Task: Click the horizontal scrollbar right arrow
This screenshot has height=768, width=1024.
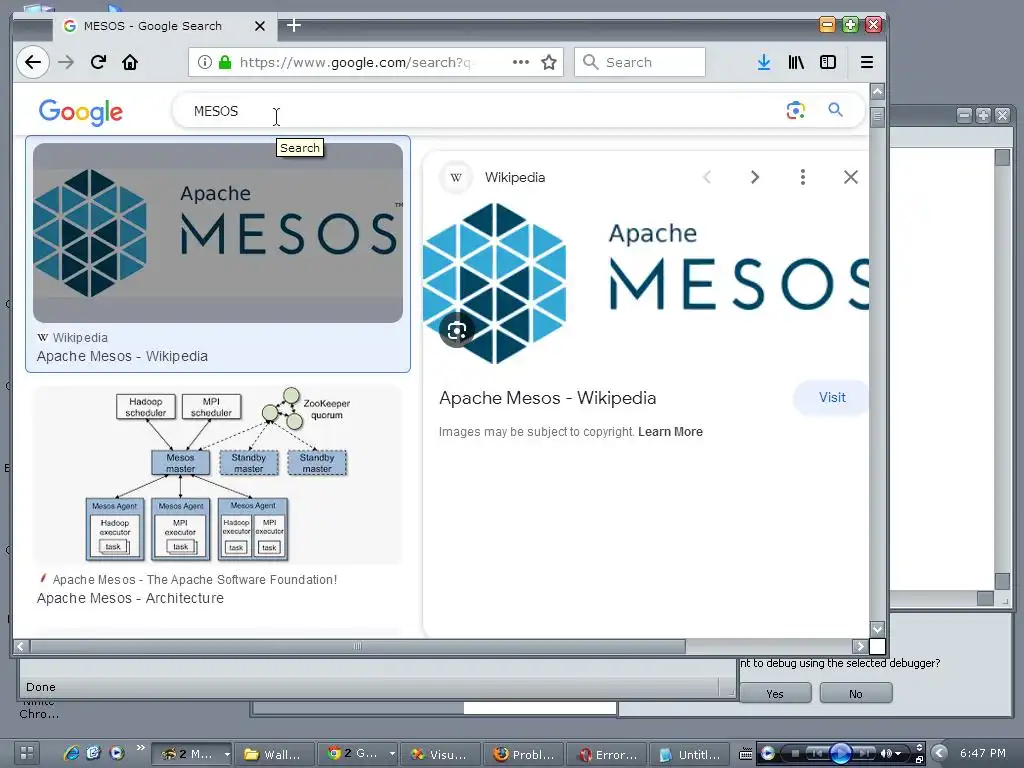Action: point(860,646)
